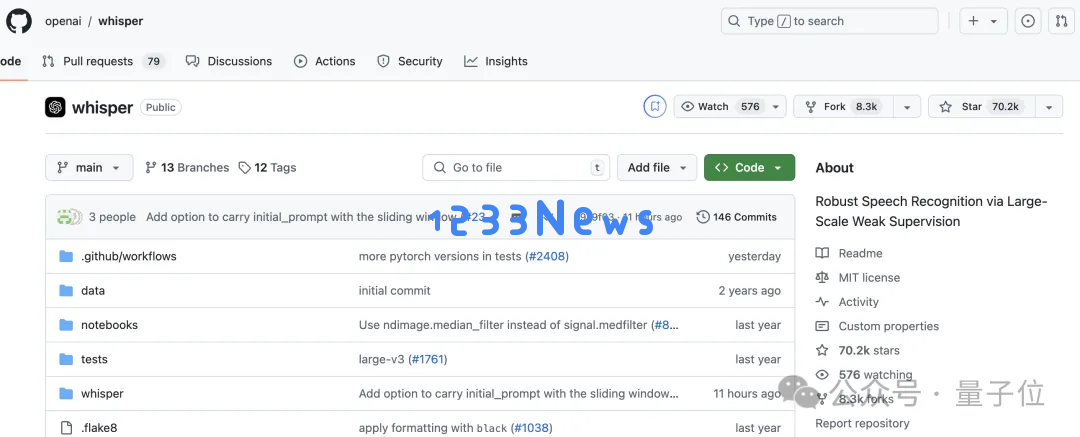Click the blue bookmark circle icon
Viewport: 1080px width, 437px height.
[654, 107]
